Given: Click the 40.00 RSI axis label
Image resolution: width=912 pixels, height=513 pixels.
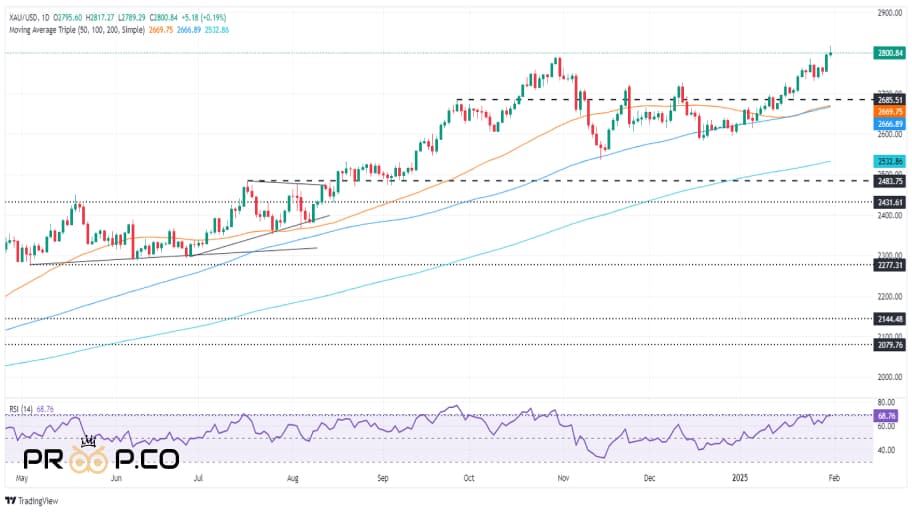Looking at the screenshot, I should [886, 450].
